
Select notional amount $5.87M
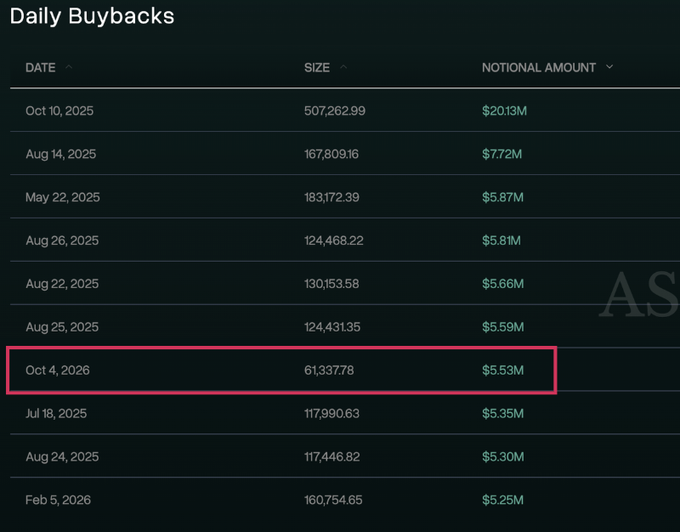pos(503,197)
